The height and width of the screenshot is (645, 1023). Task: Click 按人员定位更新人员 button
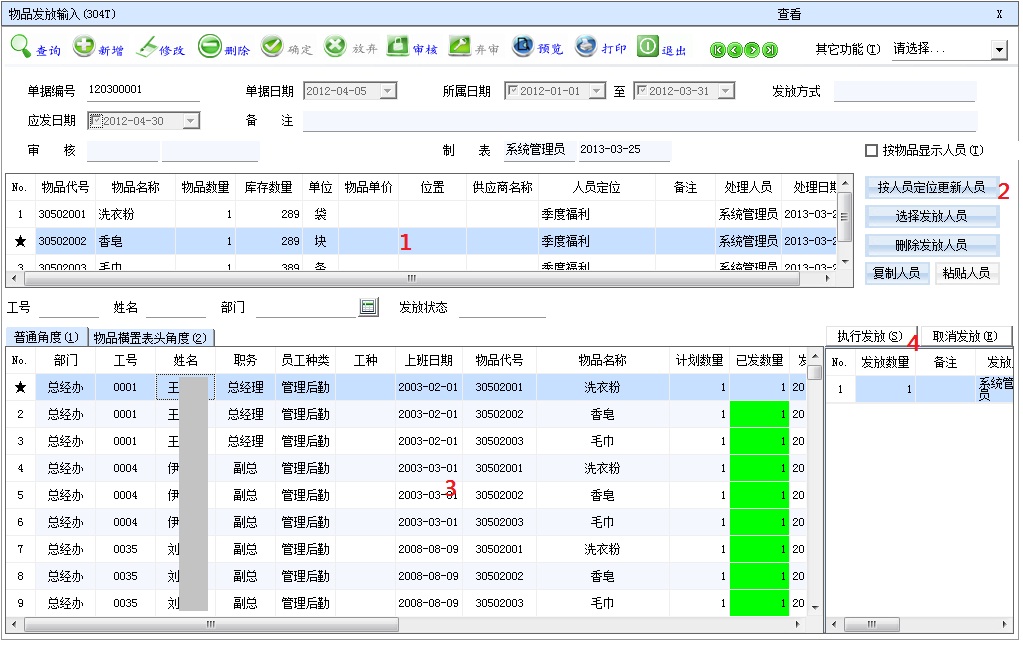(932, 188)
